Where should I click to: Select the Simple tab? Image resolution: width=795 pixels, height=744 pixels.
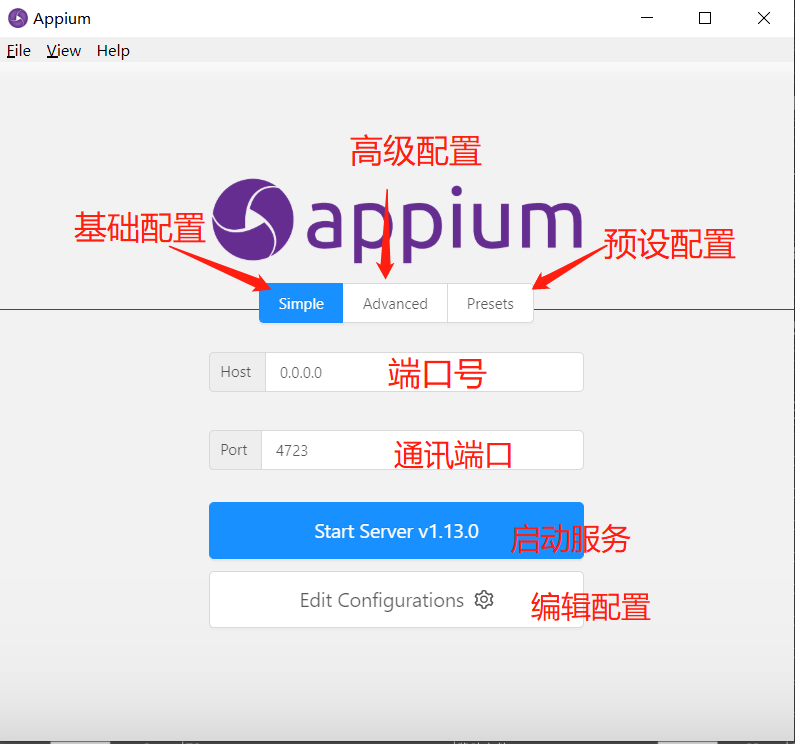(301, 303)
